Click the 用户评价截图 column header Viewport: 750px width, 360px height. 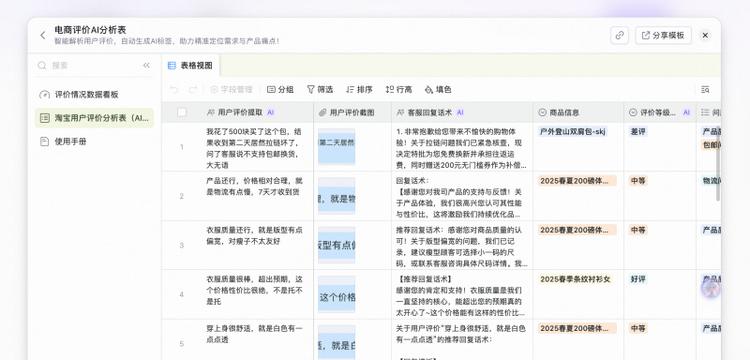[352, 112]
